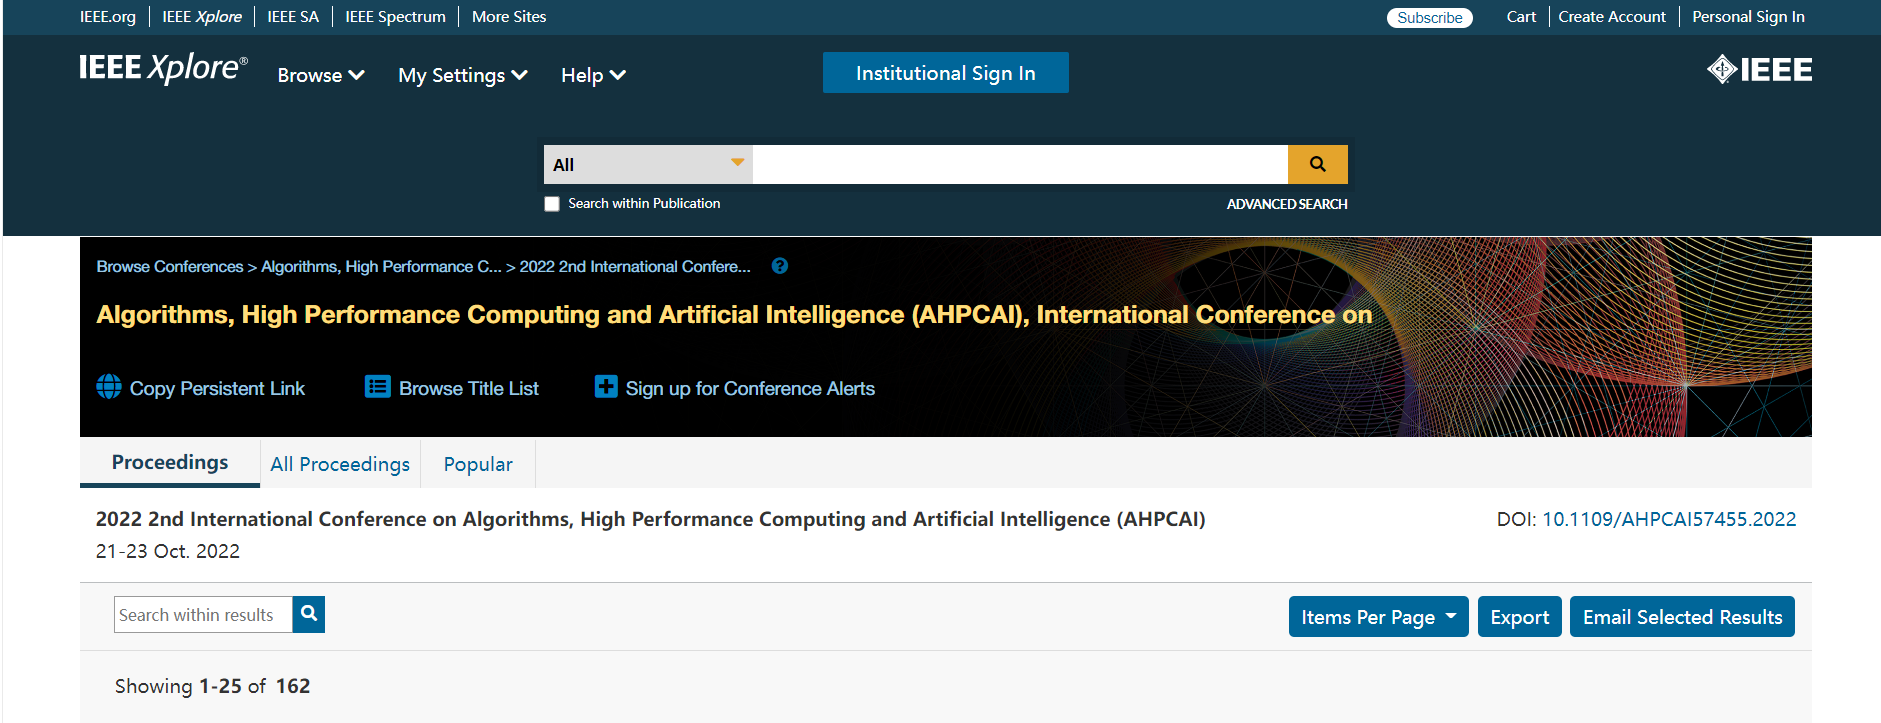Click the Institutional Sign In button
The width and height of the screenshot is (1881, 723).
(x=945, y=73)
